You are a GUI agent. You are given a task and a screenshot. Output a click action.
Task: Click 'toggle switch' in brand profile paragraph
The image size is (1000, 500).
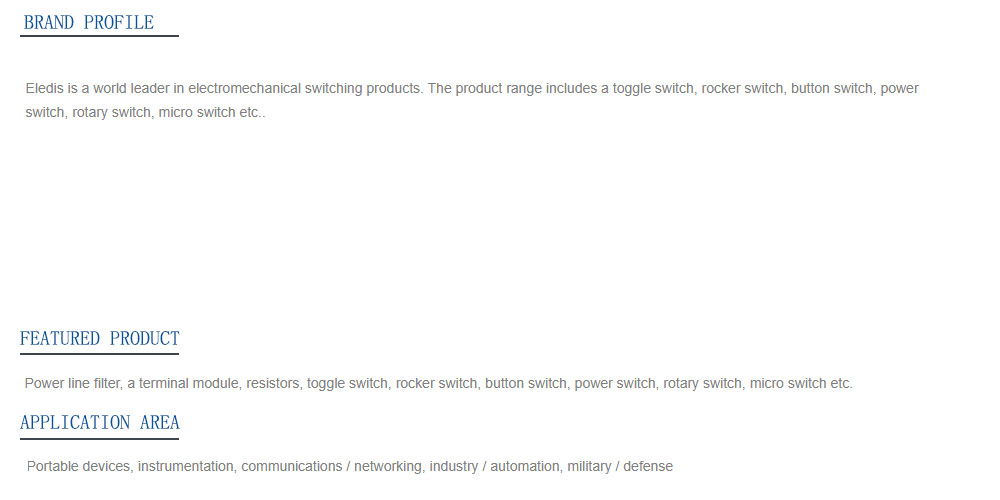coord(652,88)
